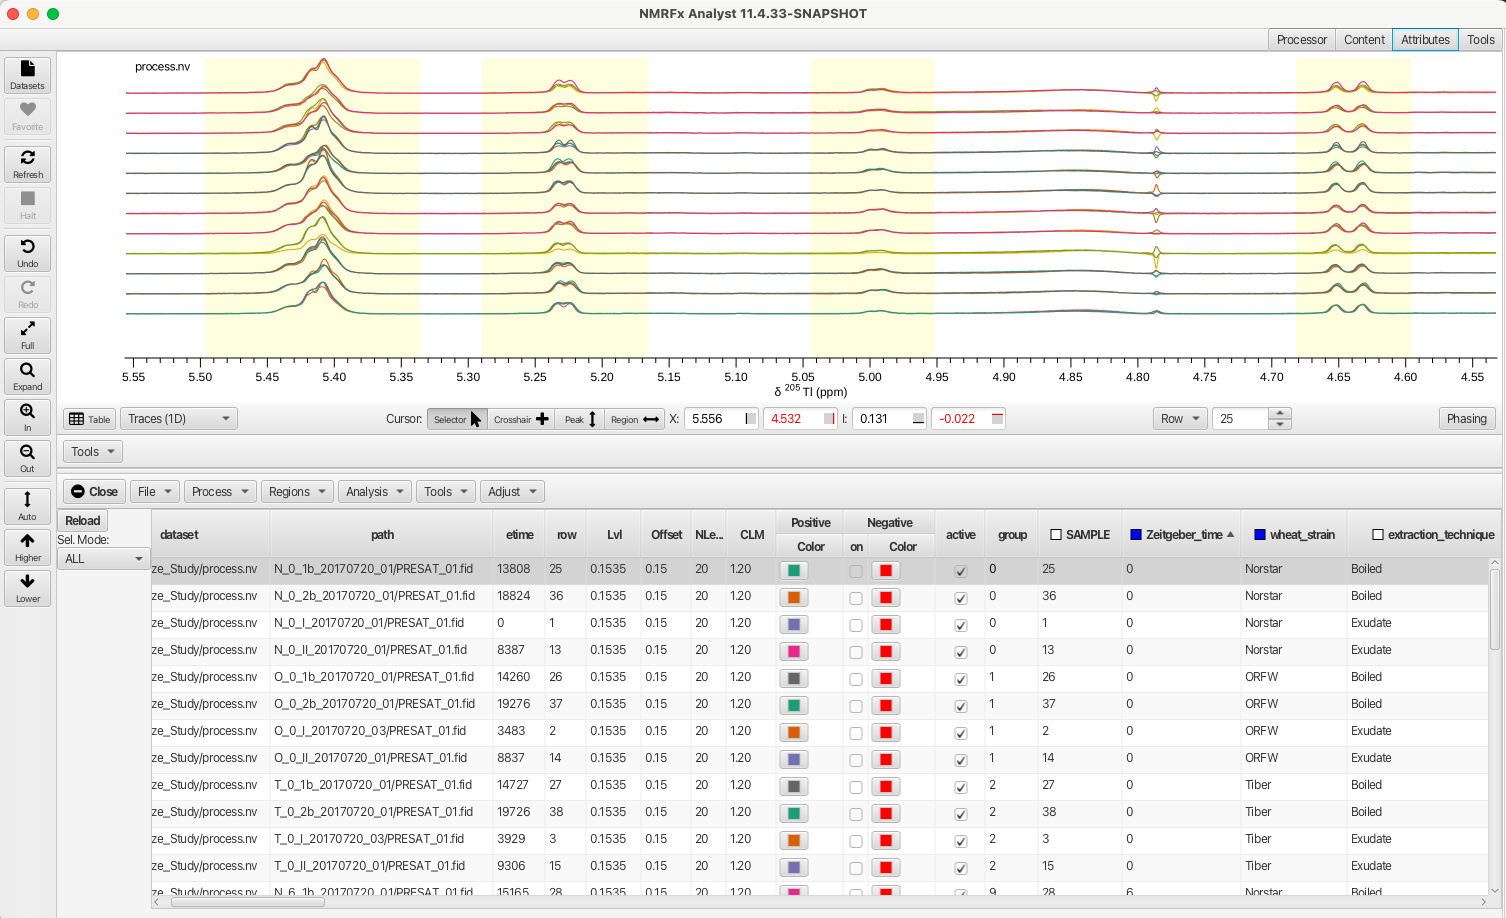Screen dimensions: 1506x918
Task: Pick positive color swatch for first row
Action: [794, 571]
